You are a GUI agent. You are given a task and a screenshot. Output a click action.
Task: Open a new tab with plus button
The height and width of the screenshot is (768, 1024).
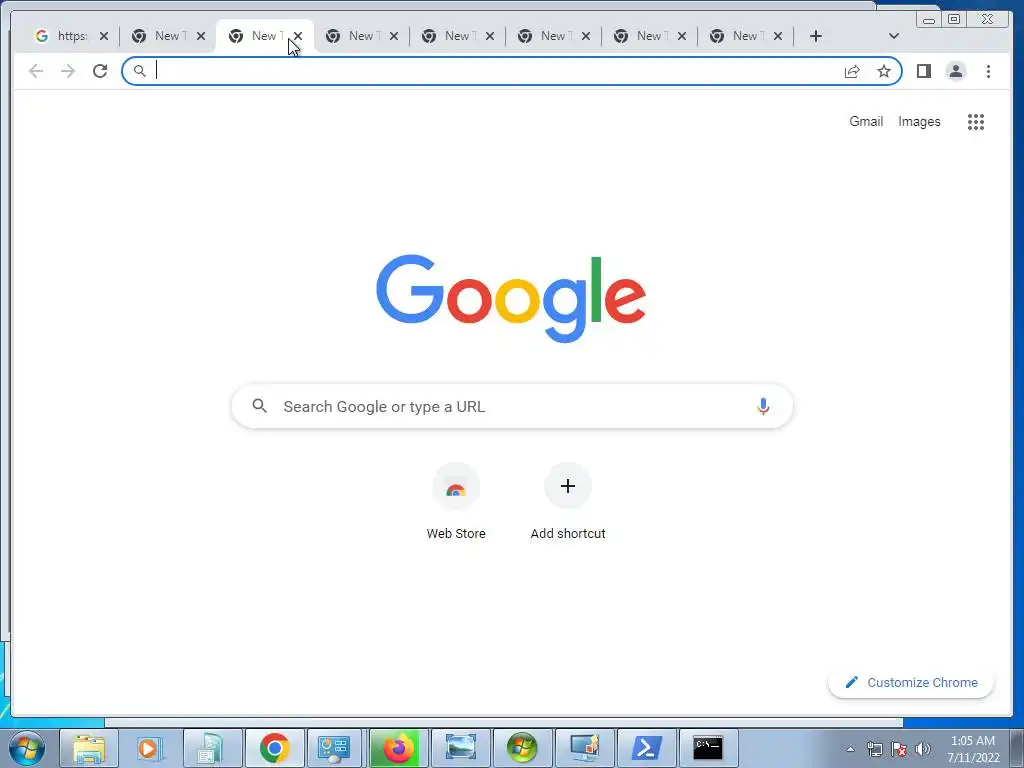(x=815, y=36)
